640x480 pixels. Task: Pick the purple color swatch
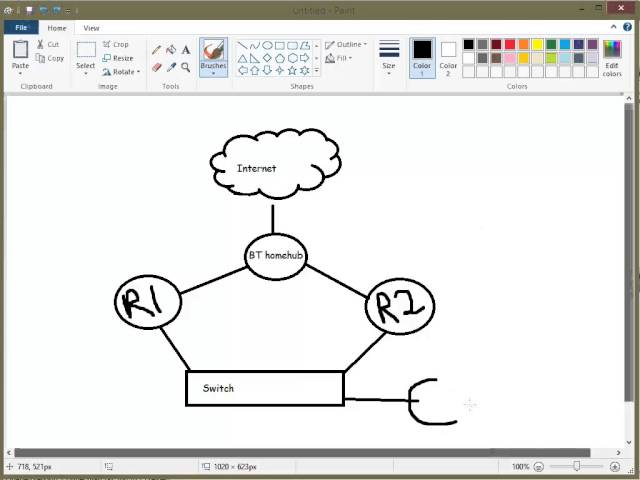coord(593,44)
